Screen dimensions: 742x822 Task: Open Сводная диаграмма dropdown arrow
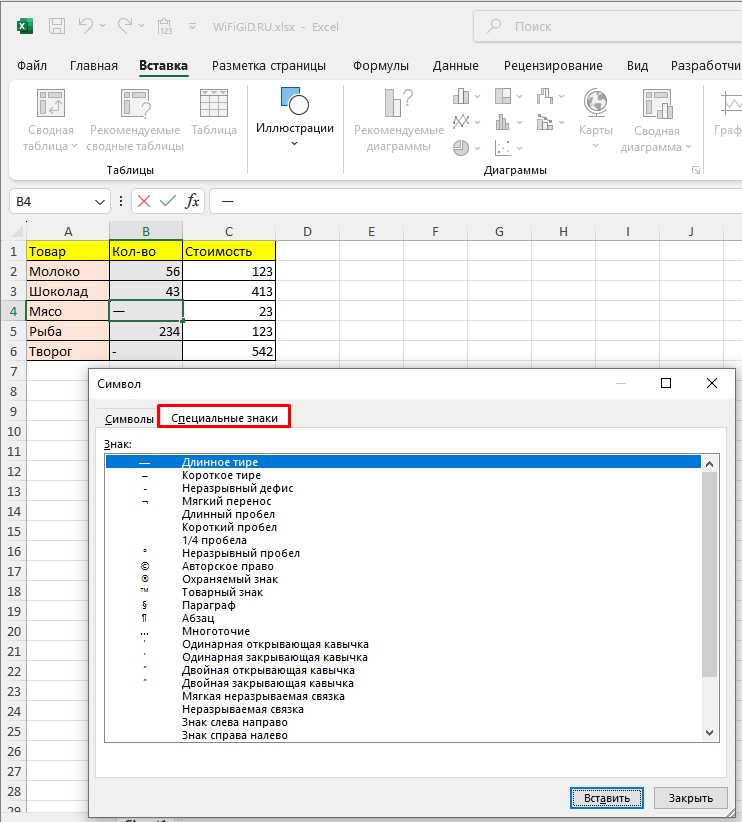(689, 147)
